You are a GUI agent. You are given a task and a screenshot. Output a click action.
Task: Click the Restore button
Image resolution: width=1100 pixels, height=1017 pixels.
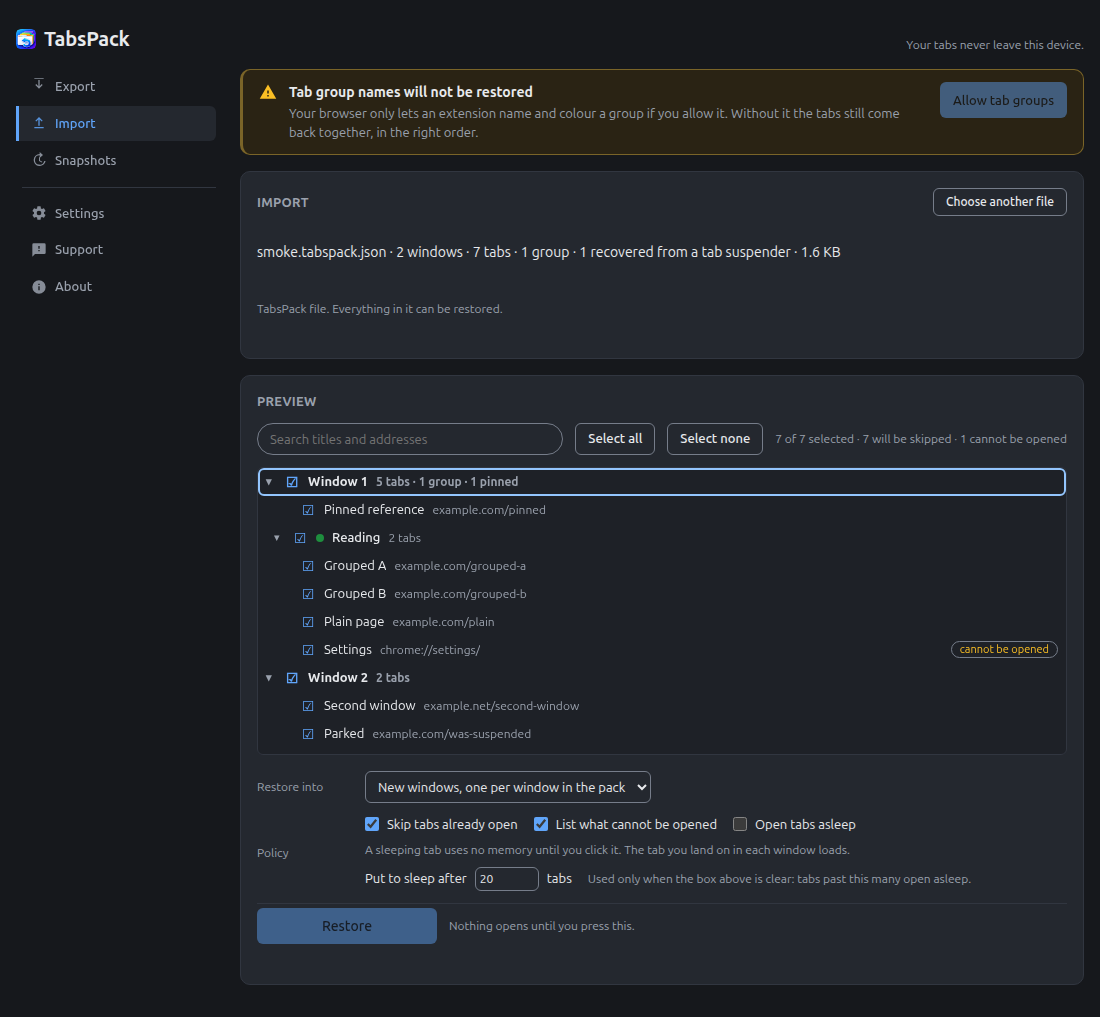pyautogui.click(x=347, y=926)
